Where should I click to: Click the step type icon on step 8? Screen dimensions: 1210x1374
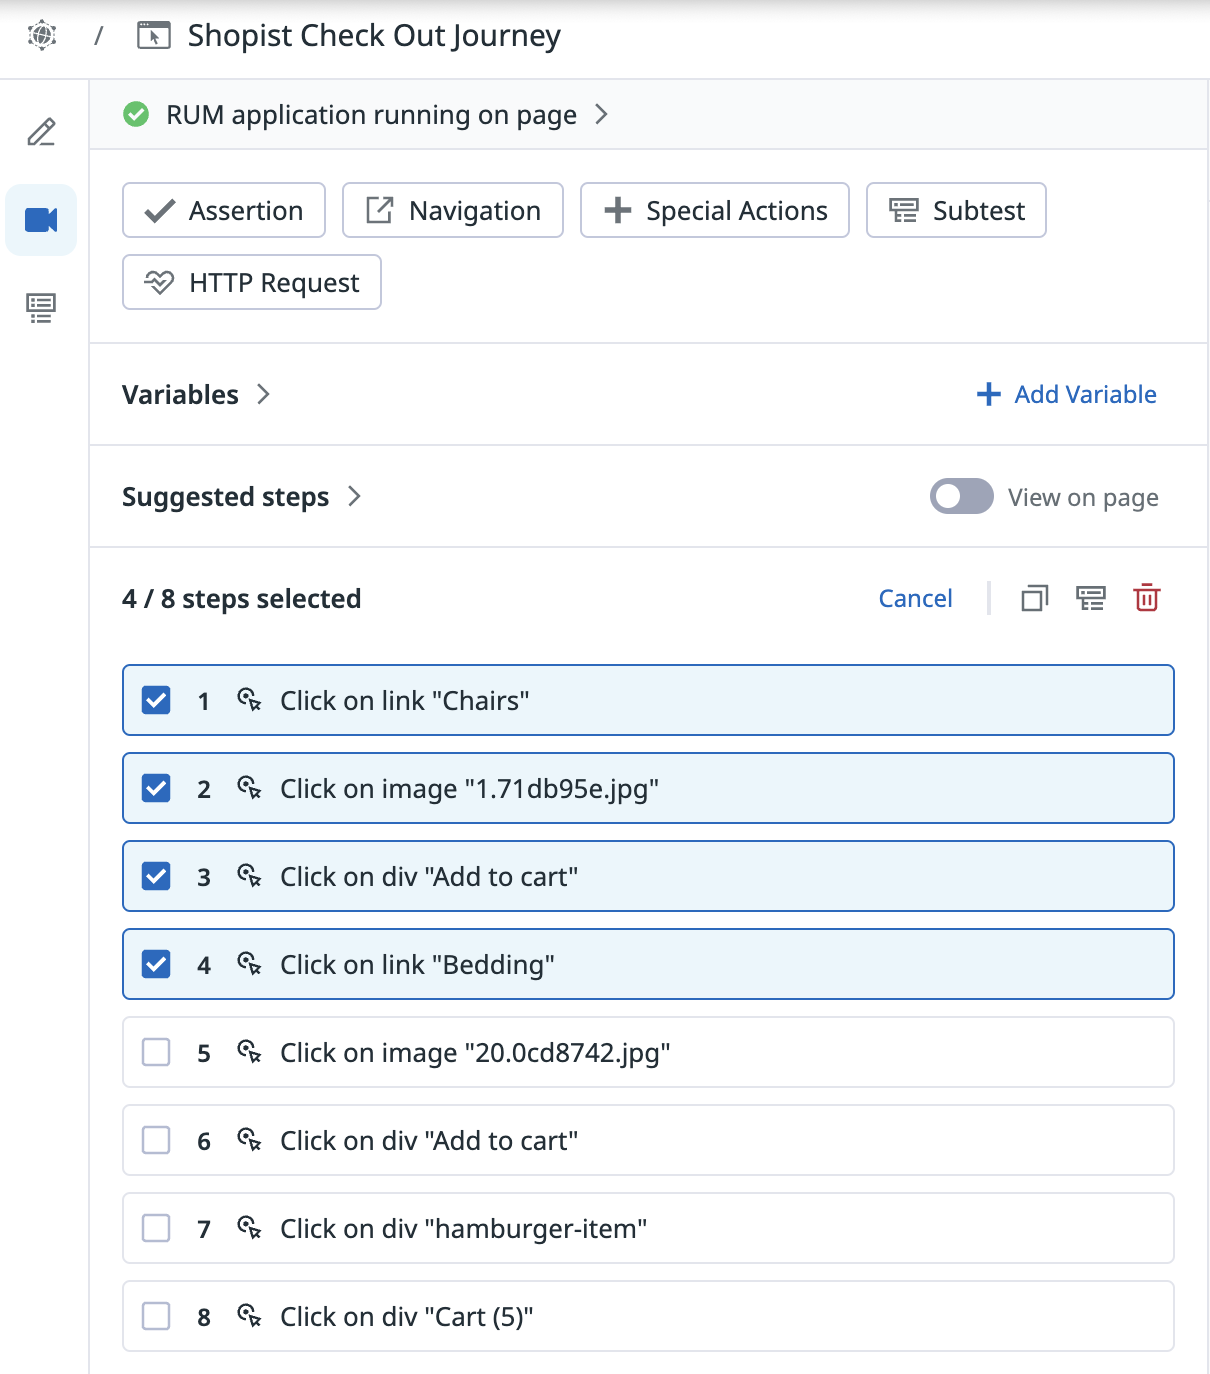coord(249,1316)
